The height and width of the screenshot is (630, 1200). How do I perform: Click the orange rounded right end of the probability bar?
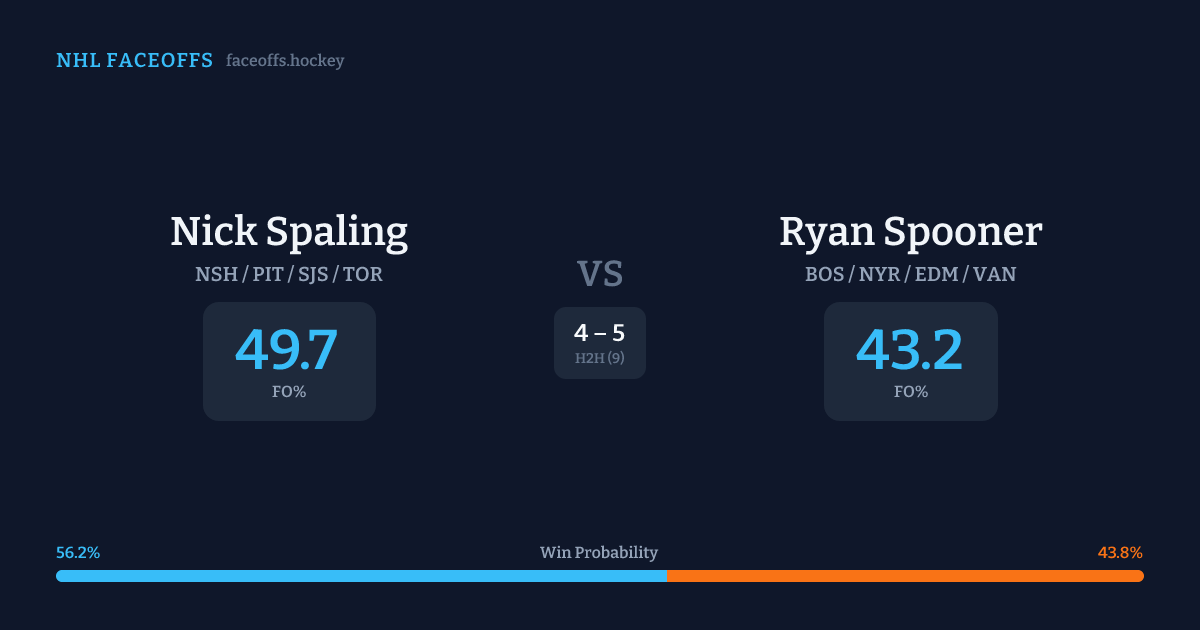tap(1139, 576)
